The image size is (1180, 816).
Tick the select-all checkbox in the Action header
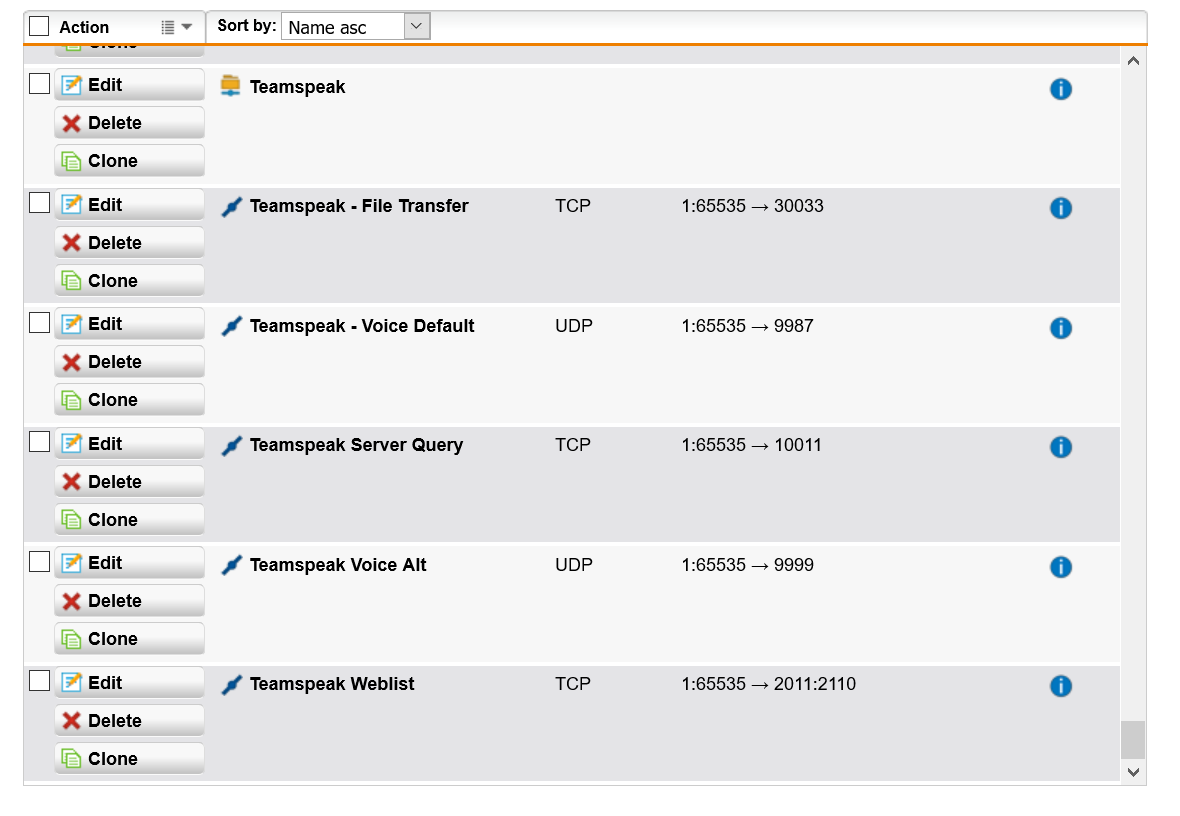pyautogui.click(x=39, y=26)
